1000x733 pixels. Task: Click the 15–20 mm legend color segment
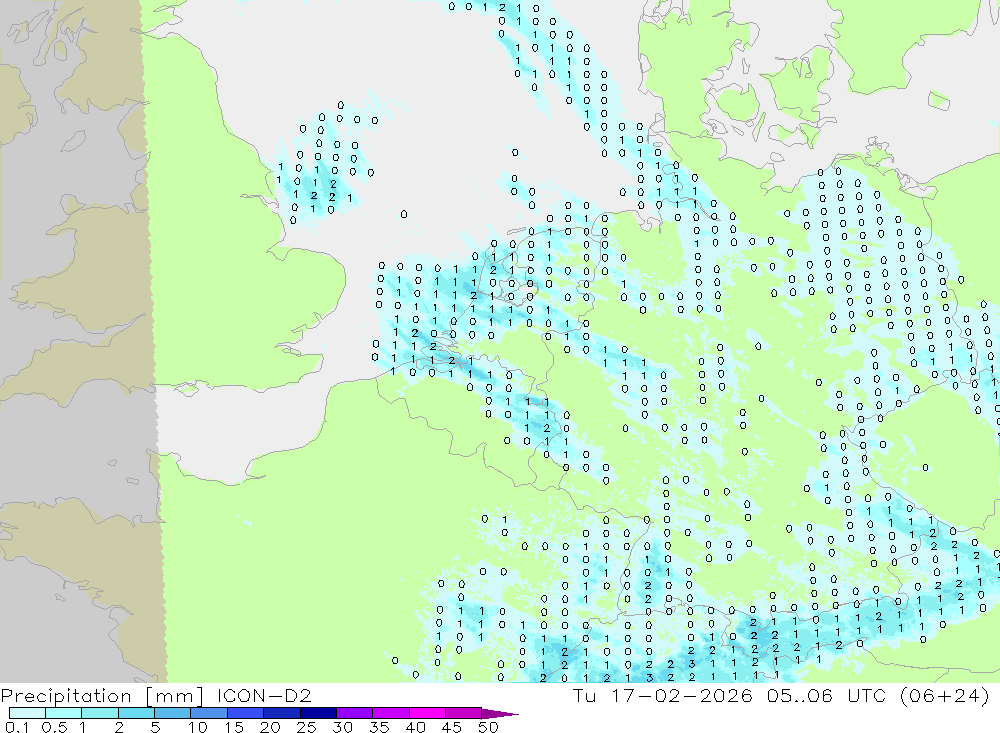tap(245, 713)
